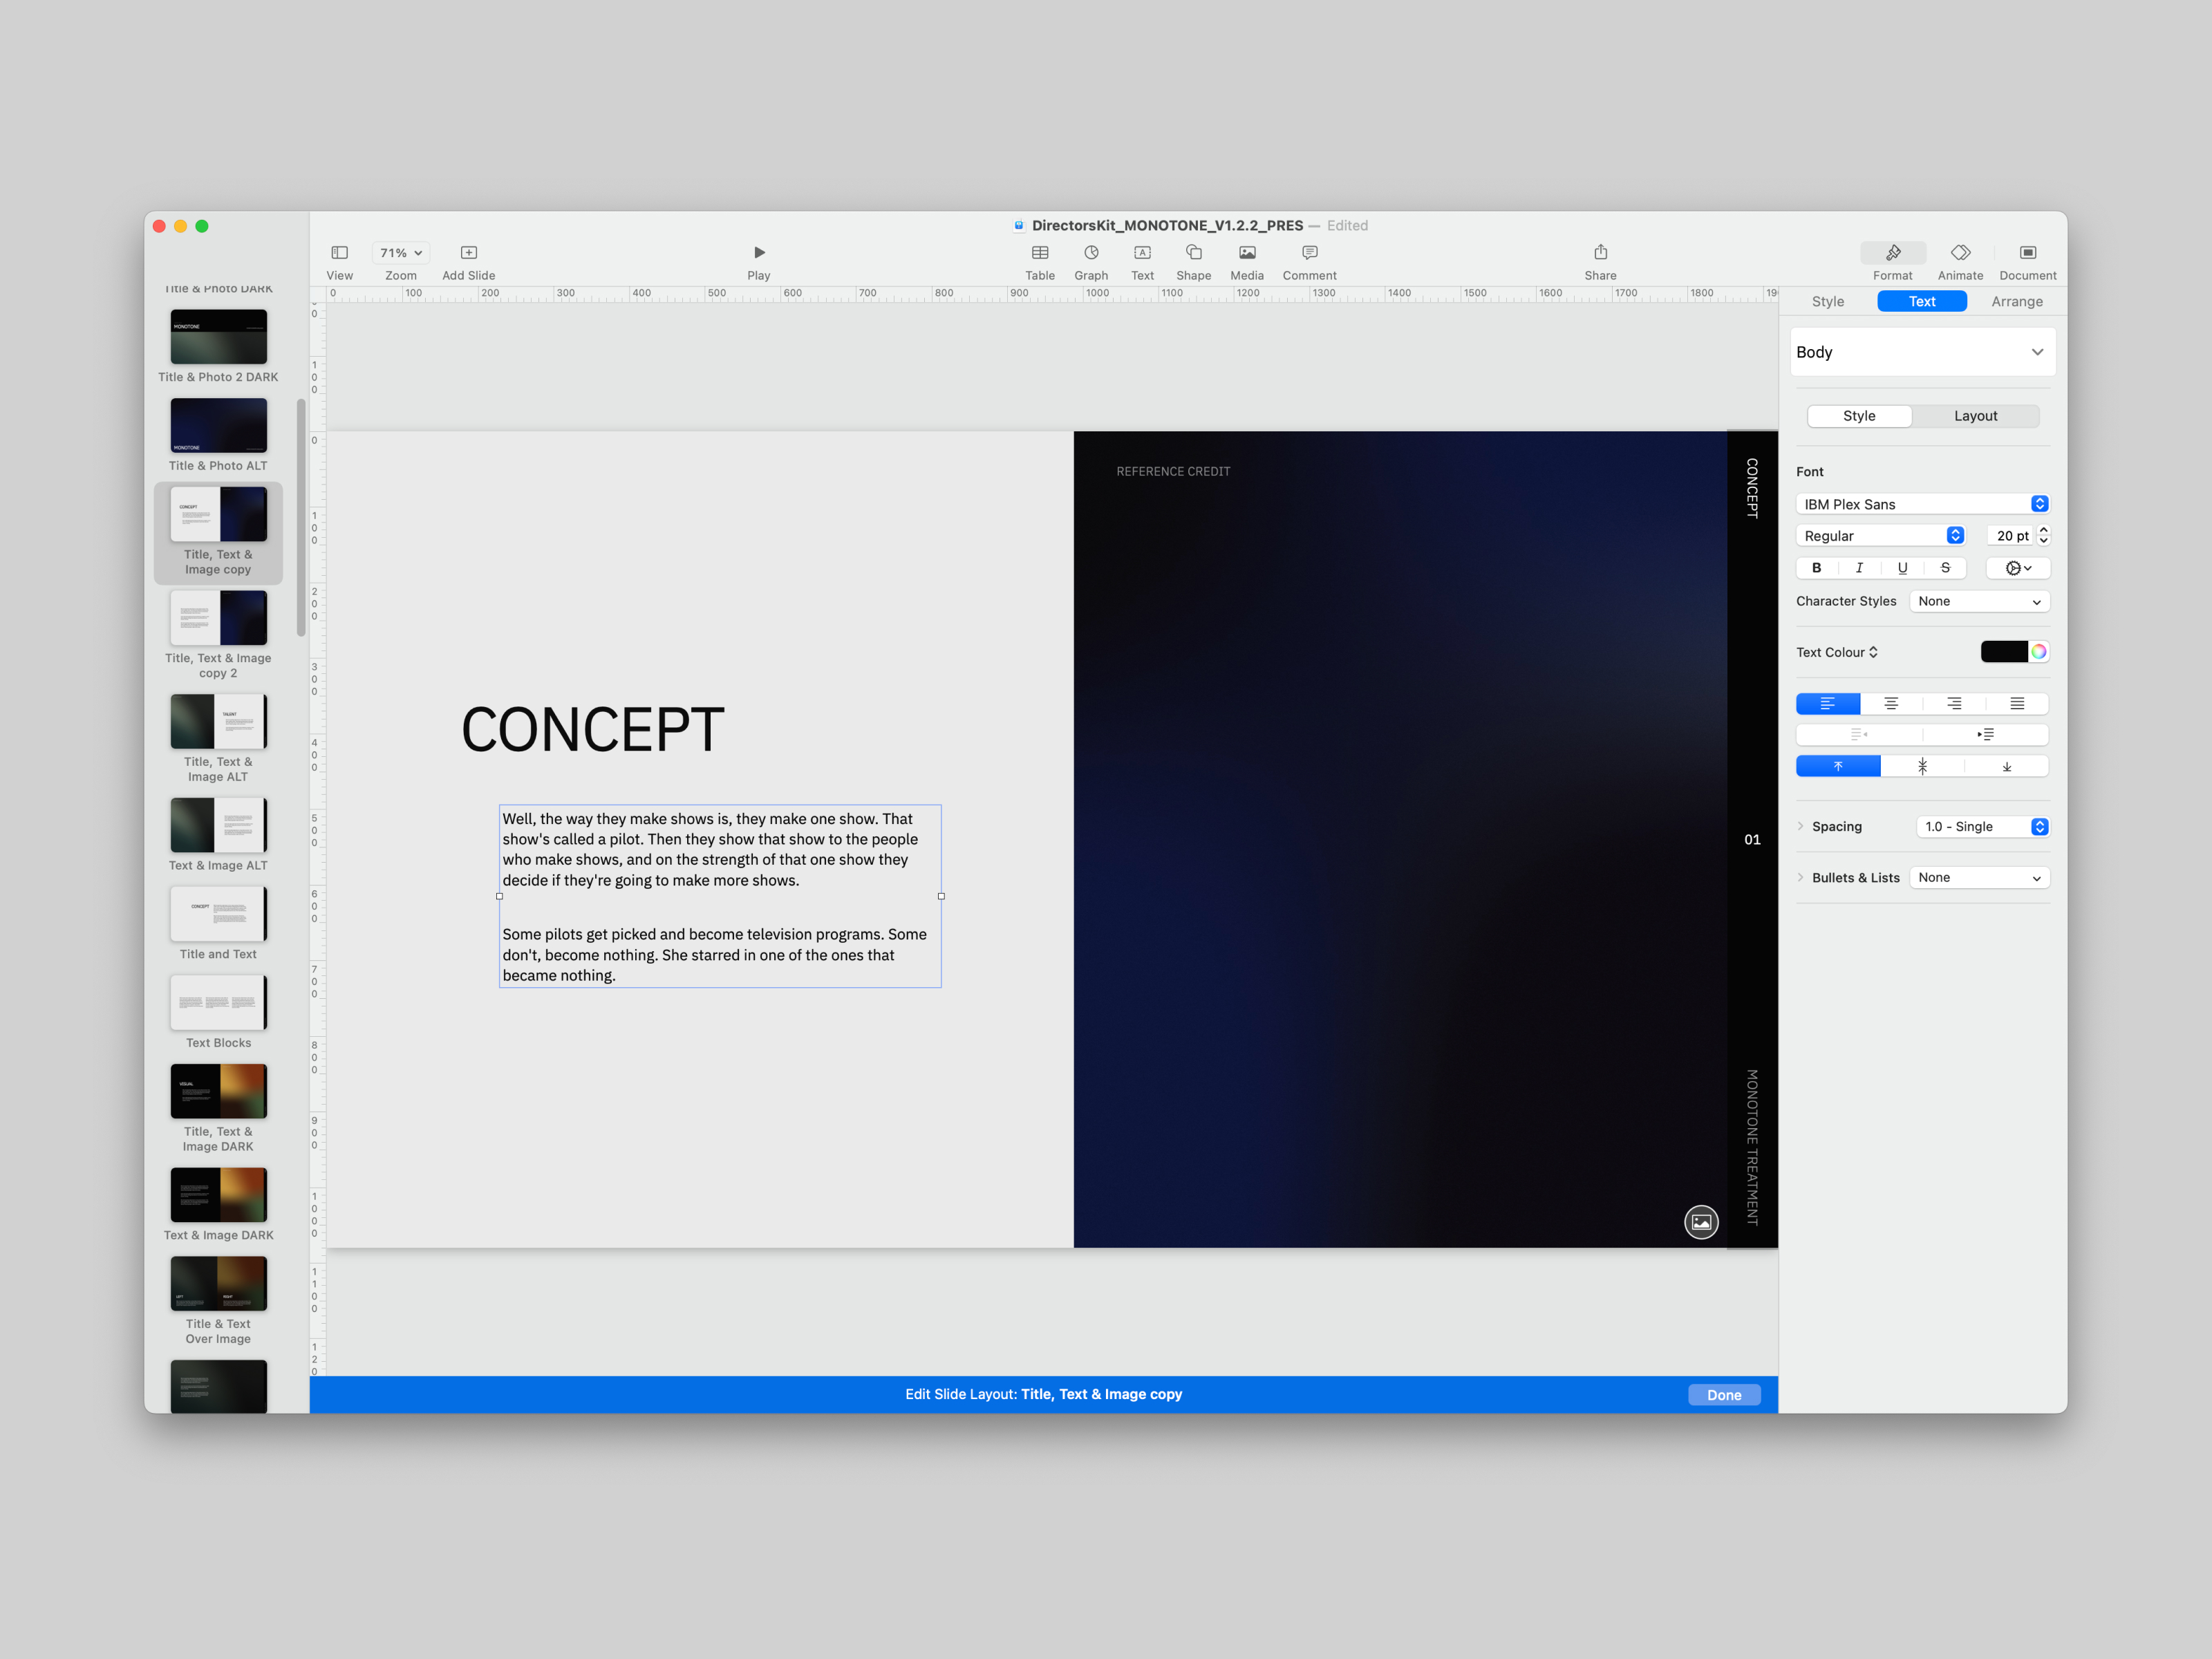Switch to the Style inspector tab
Image resolution: width=2212 pixels, height=1659 pixels.
click(1827, 302)
